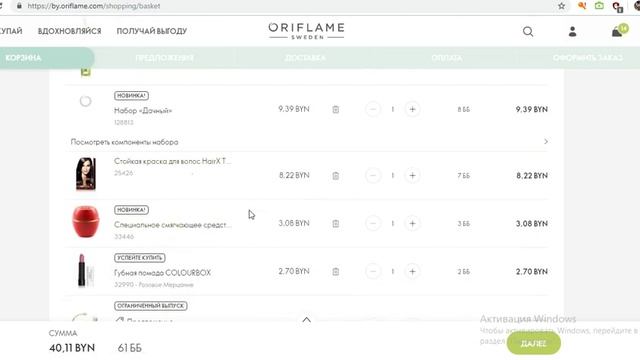Go to the ОФОРМИТЬ ЗАКАЗ step
The image size is (640, 360).
pyautogui.click(x=588, y=58)
